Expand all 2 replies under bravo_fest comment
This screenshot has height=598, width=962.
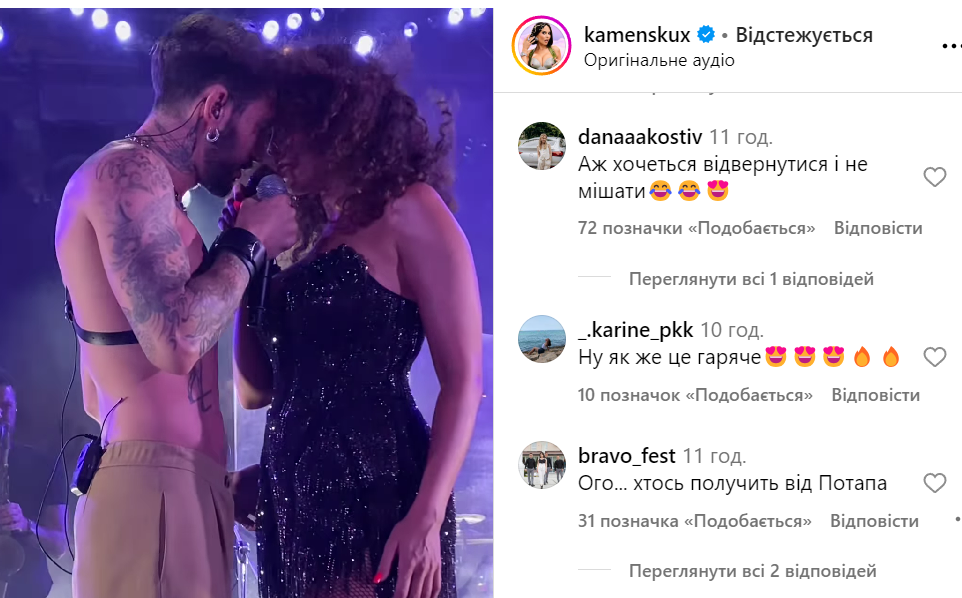click(x=752, y=571)
